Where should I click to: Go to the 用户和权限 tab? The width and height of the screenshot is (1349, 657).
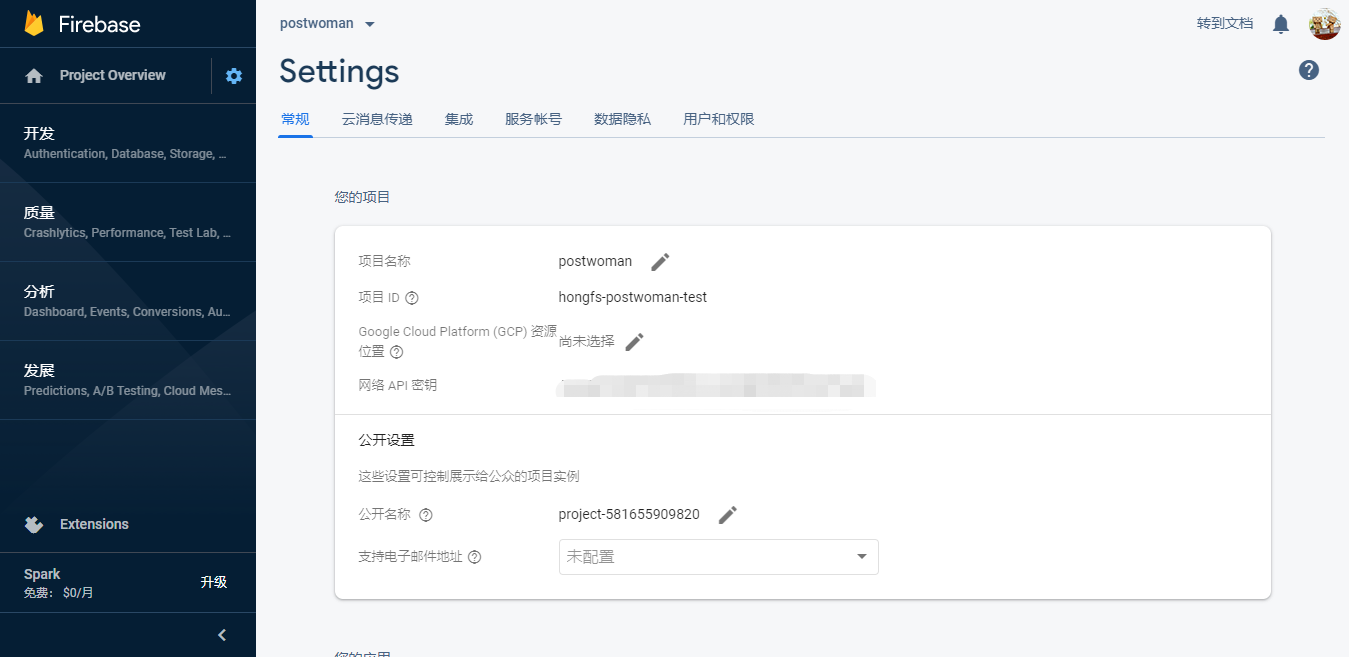[719, 119]
